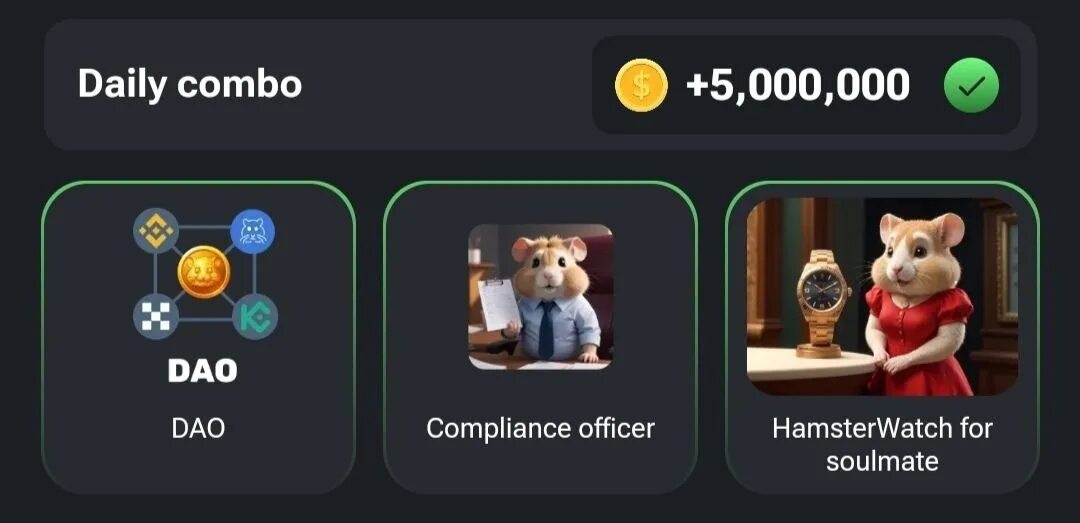Screen dimensions: 1080x523
Task: Open the DAO combo card
Action: click(198, 338)
